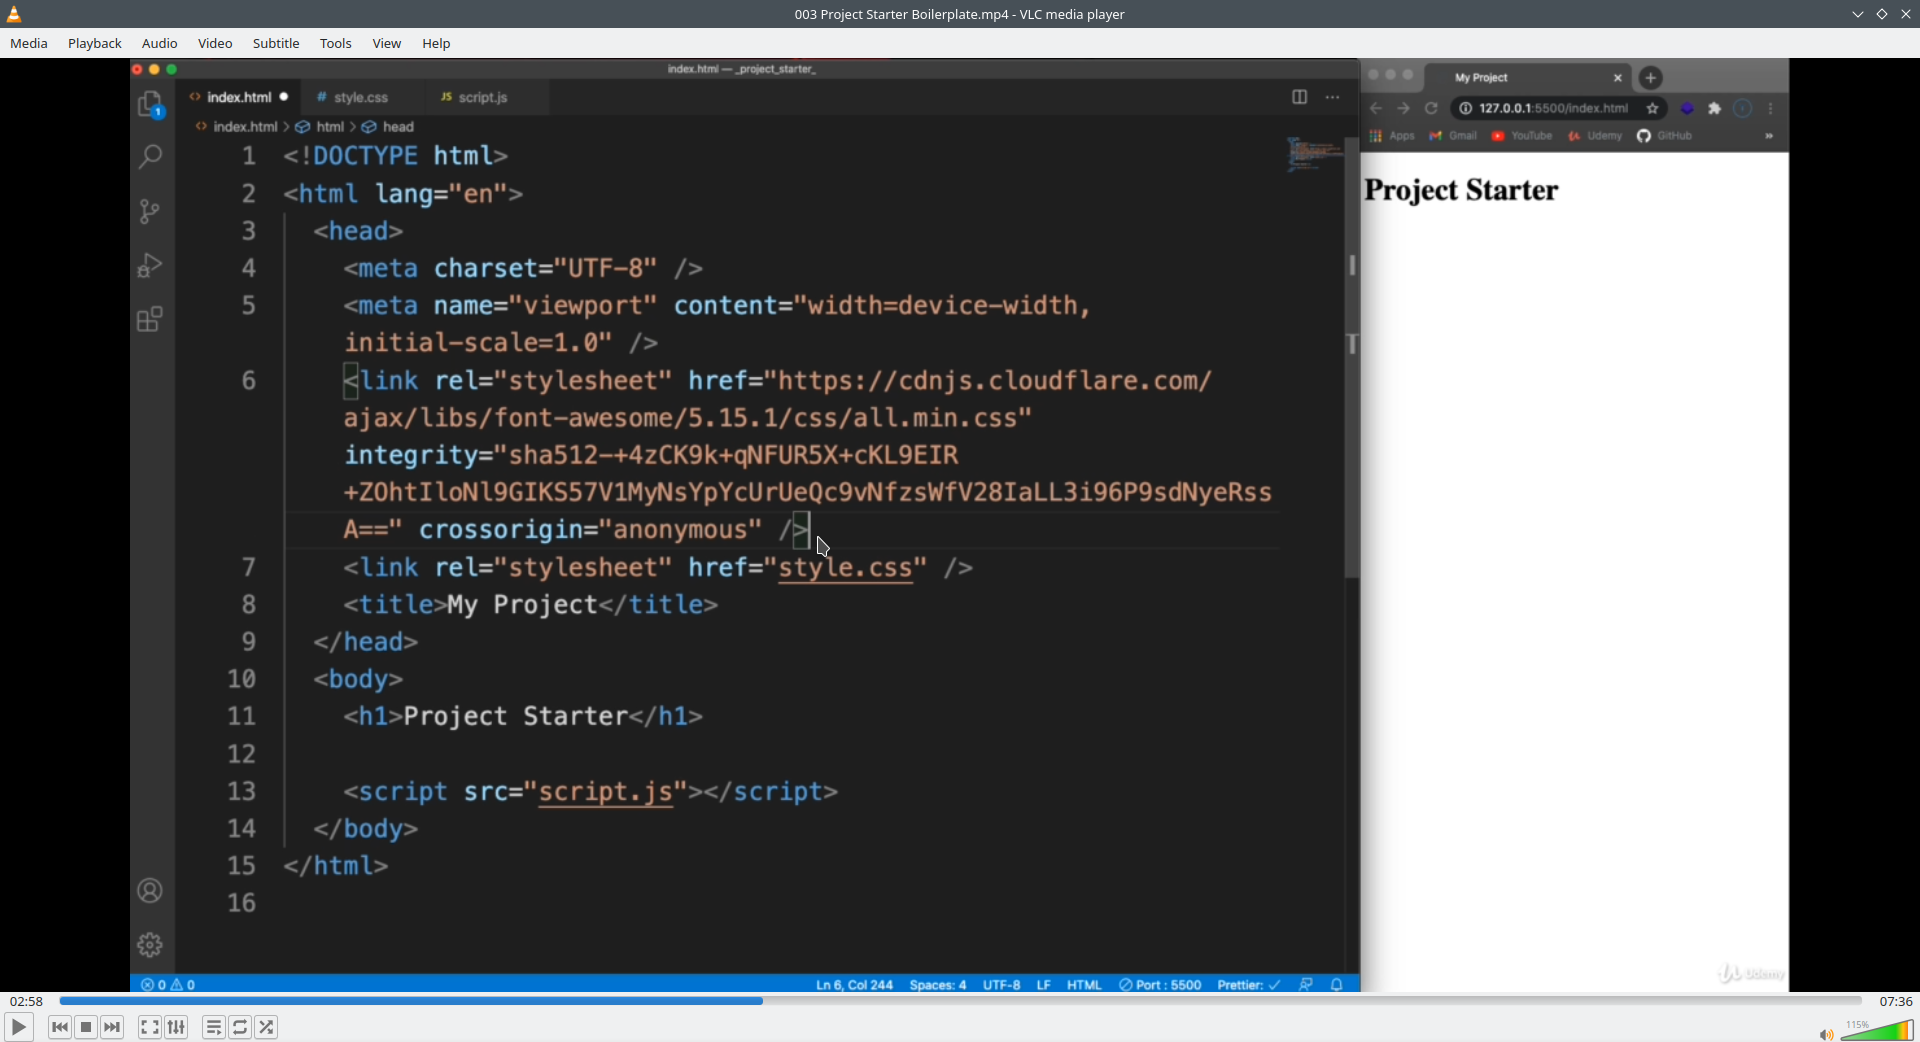
Task: Toggle VLC loop mode
Action: point(240,1027)
